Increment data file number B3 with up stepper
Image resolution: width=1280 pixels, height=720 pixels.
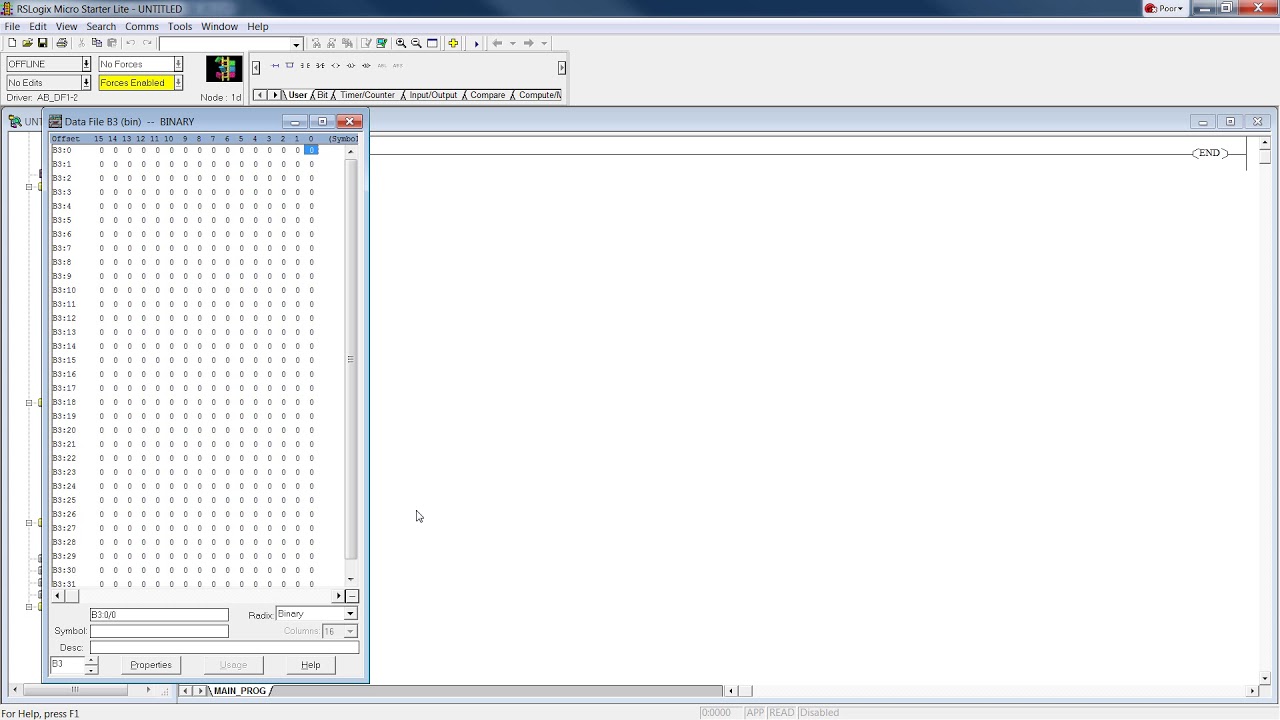coord(91,661)
